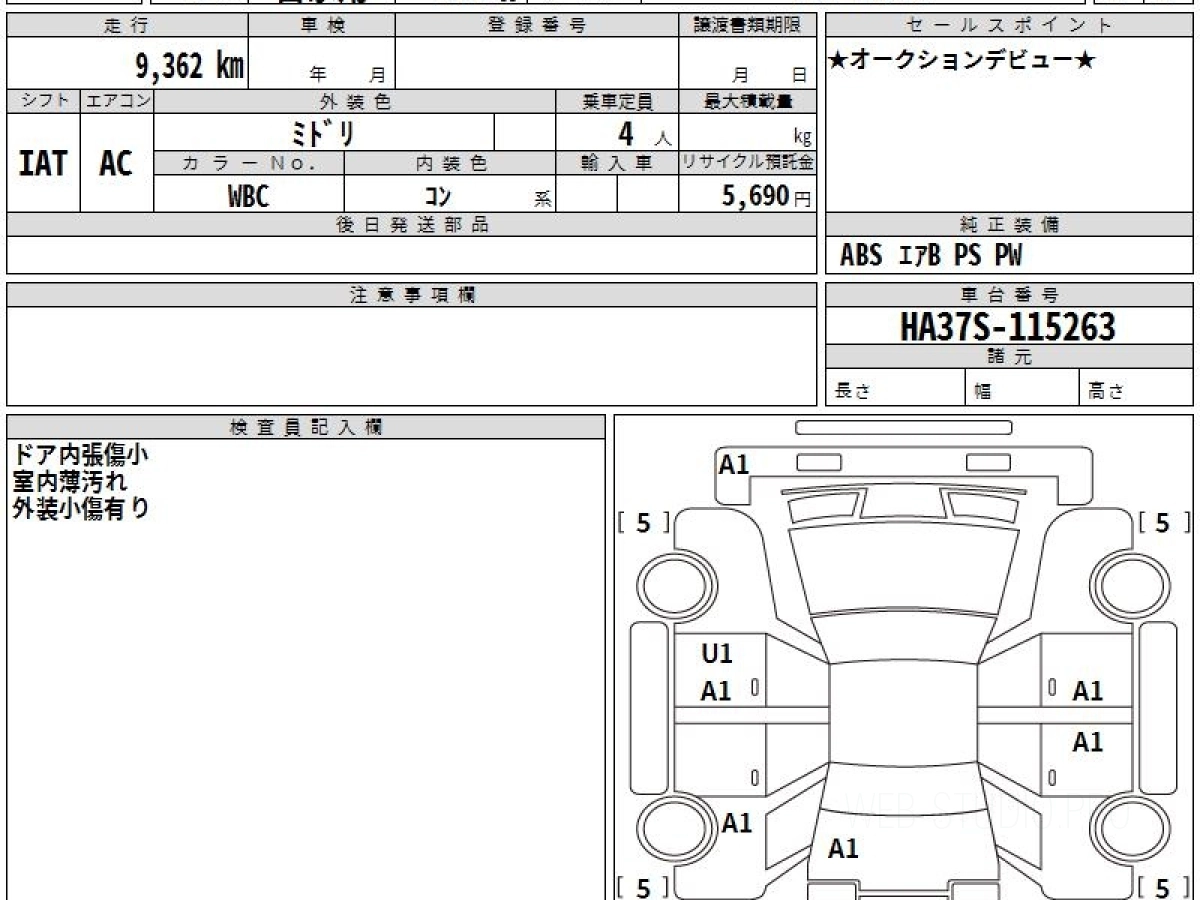The height and width of the screenshot is (900, 1200).
Task: Select the color code WBC
Action: pos(249,196)
